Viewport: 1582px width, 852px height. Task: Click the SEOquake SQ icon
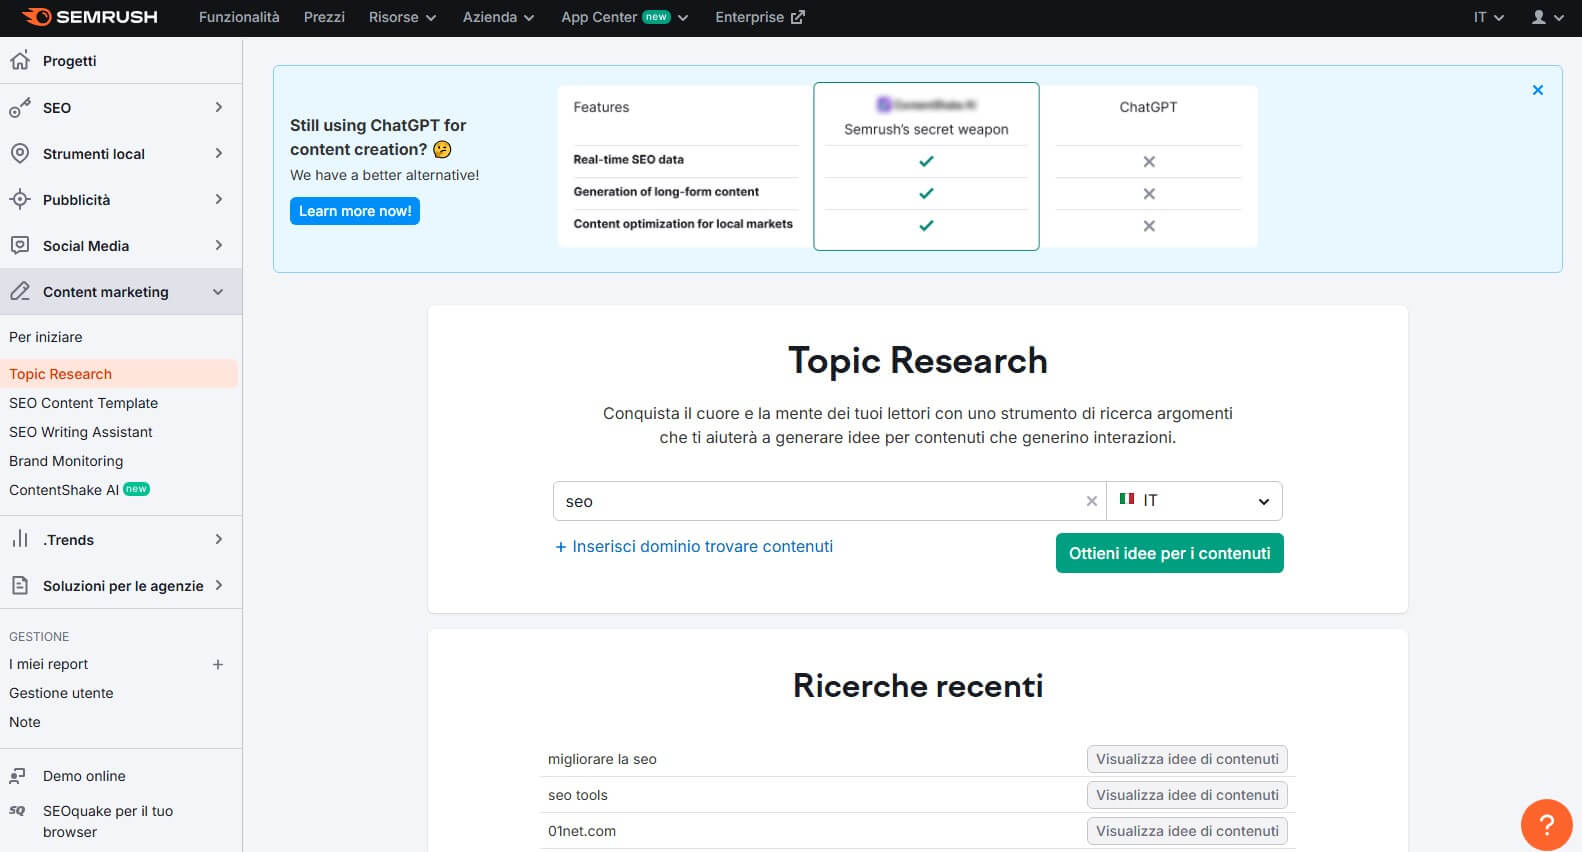(17, 811)
